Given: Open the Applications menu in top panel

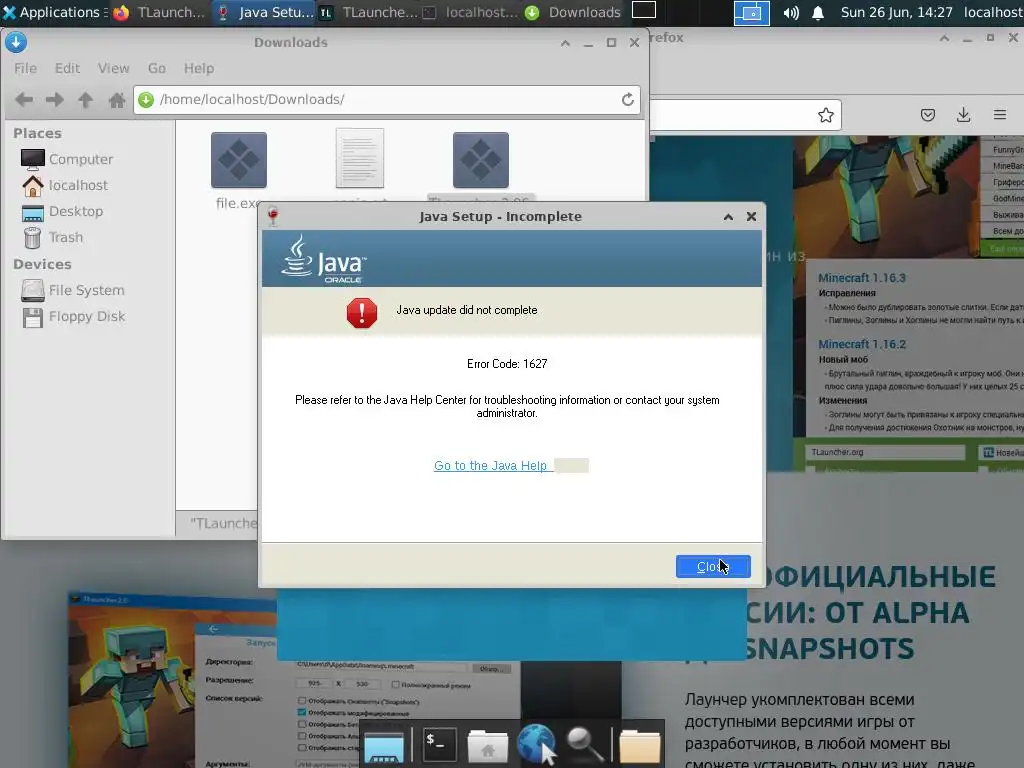Looking at the screenshot, I should [52, 12].
